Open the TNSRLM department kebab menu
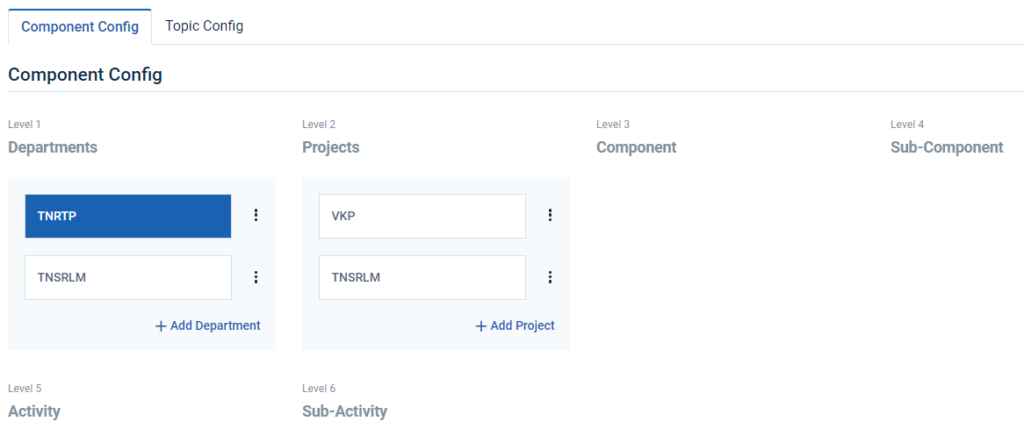Screen dimensions: 1024x443 [256, 277]
